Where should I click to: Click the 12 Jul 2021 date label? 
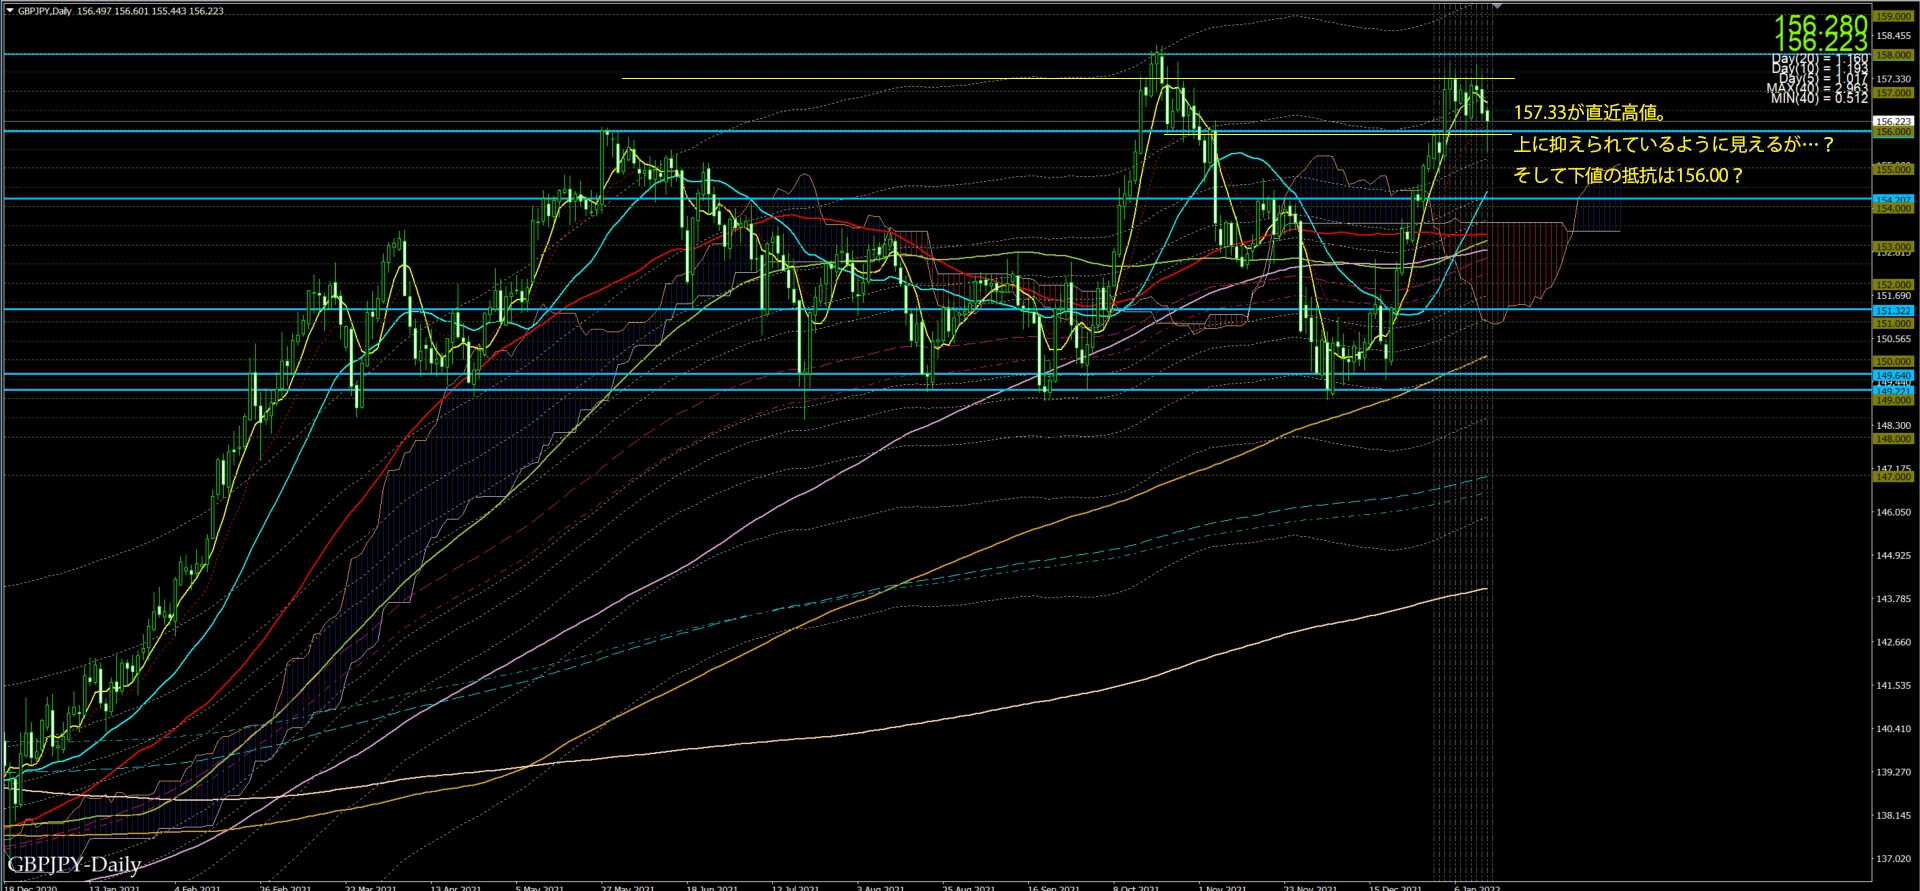point(795,887)
